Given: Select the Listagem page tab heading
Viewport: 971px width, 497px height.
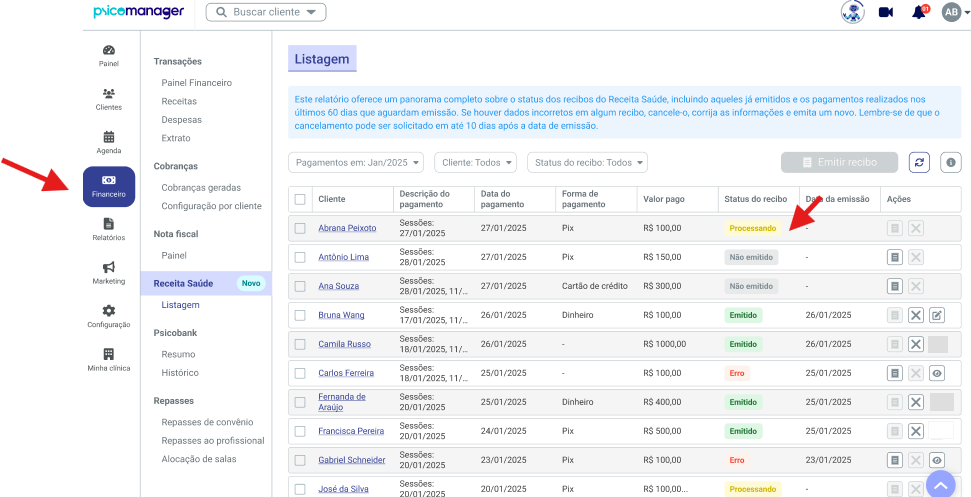Looking at the screenshot, I should [x=322, y=59].
